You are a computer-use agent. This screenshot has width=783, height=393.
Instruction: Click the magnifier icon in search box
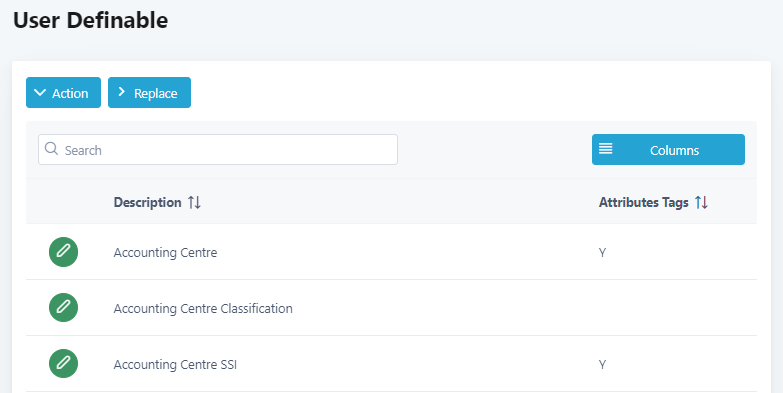coord(51,148)
